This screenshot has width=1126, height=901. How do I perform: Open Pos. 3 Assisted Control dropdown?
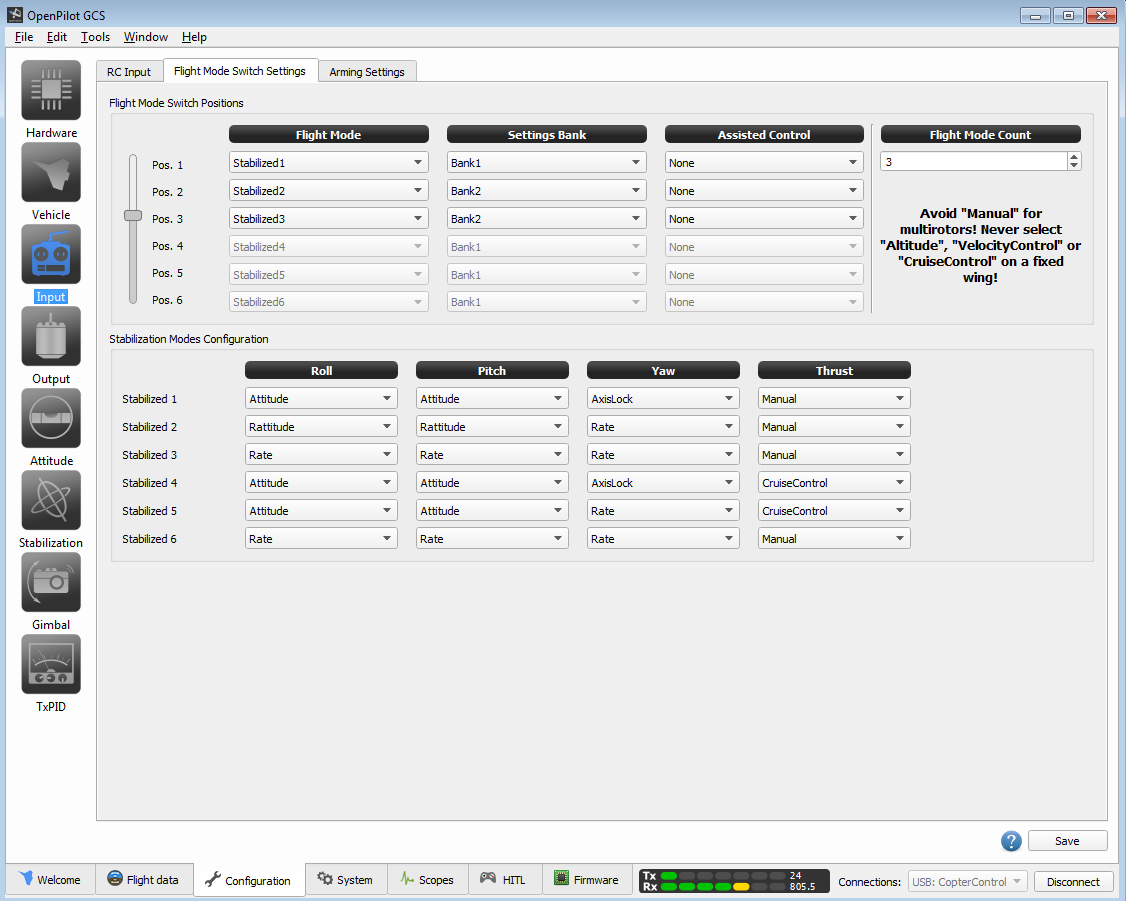point(764,219)
